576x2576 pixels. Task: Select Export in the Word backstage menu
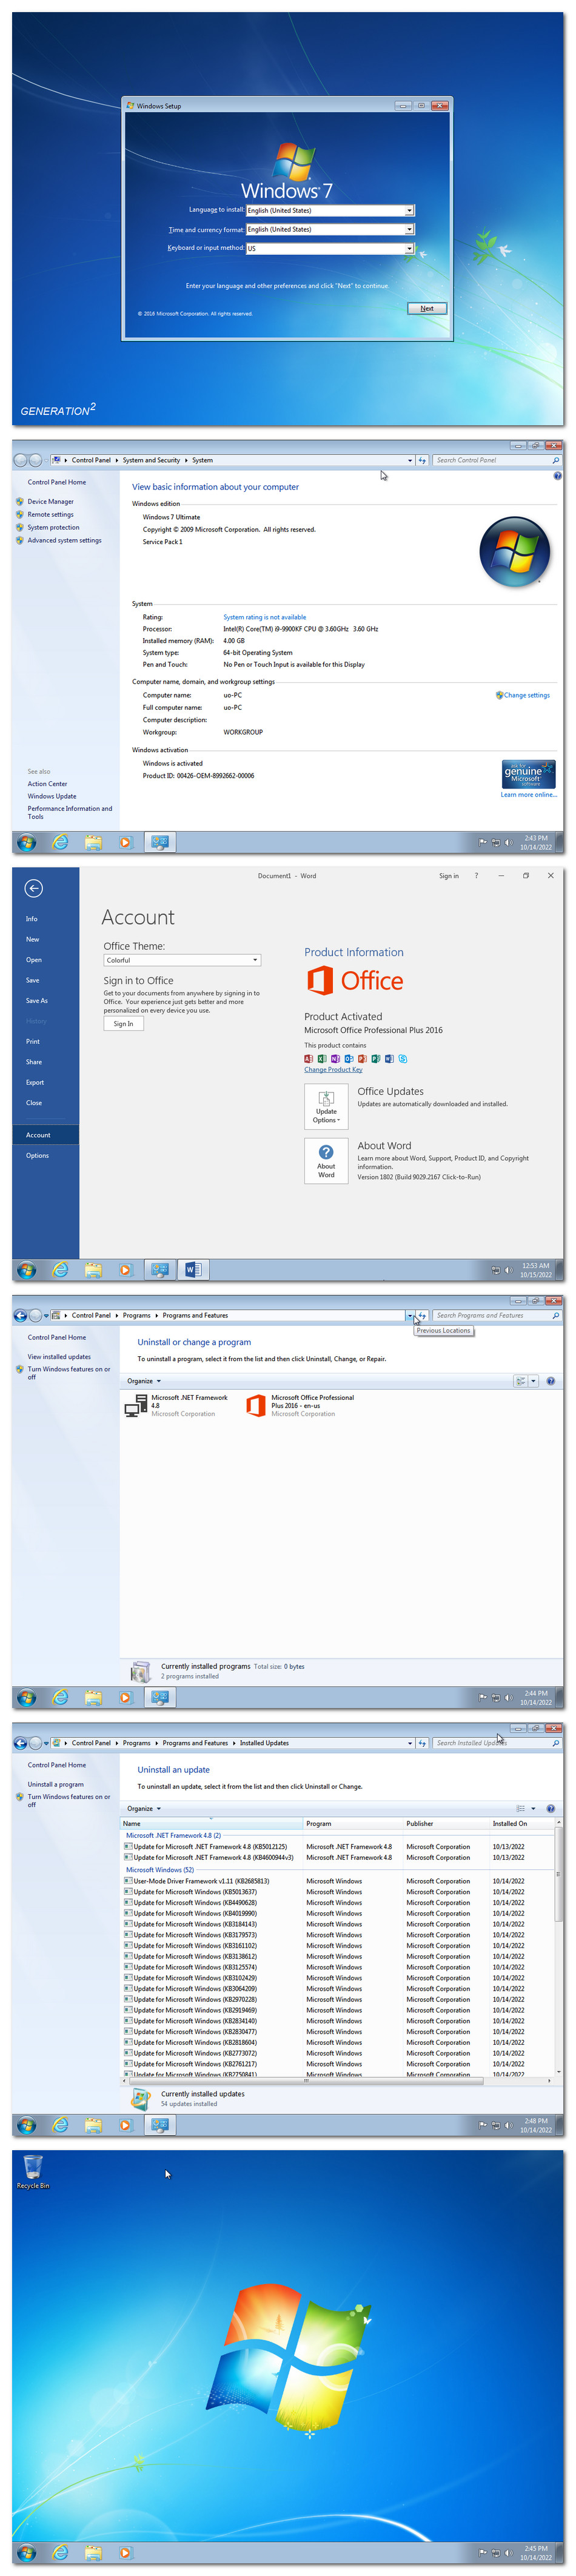click(35, 1082)
